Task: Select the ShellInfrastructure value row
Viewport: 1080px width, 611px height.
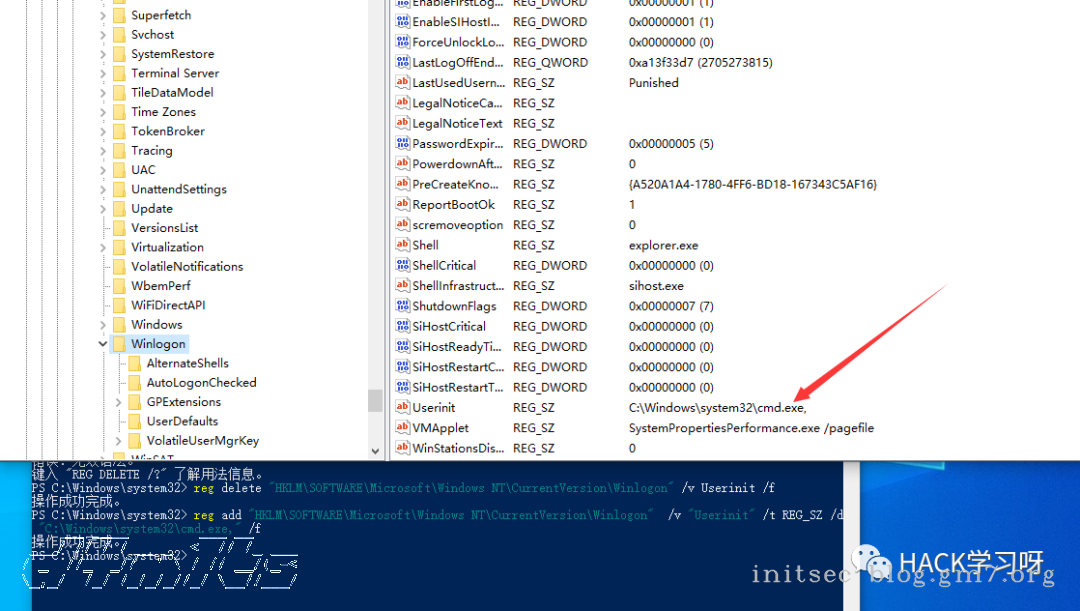Action: click(458, 286)
